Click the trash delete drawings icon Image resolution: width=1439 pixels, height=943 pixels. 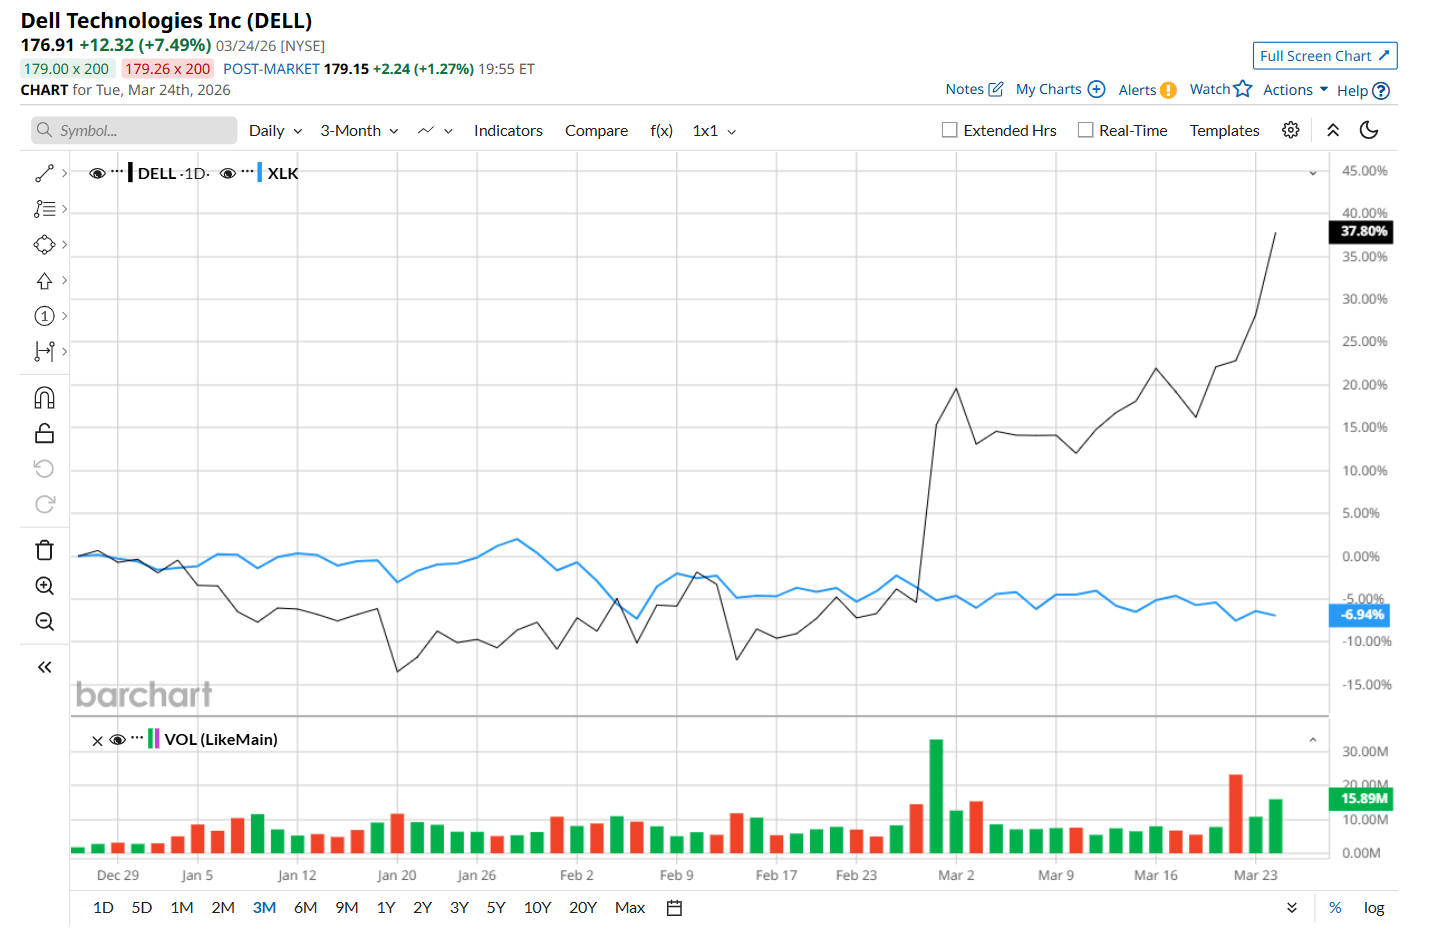pos(44,550)
